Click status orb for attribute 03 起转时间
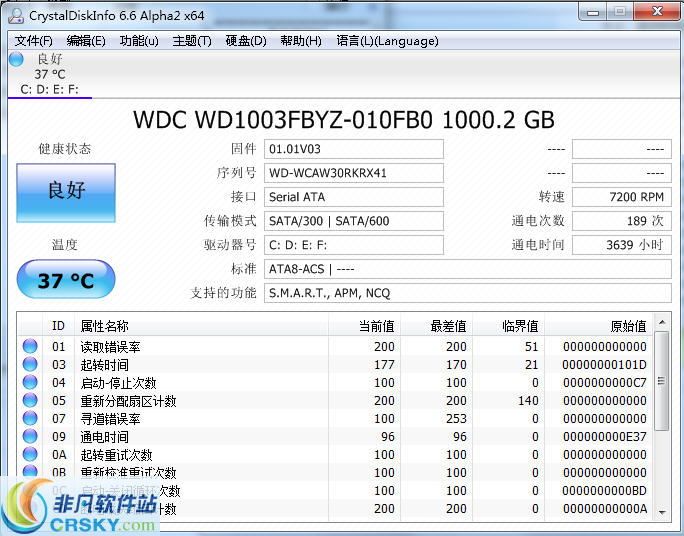 click(30, 364)
